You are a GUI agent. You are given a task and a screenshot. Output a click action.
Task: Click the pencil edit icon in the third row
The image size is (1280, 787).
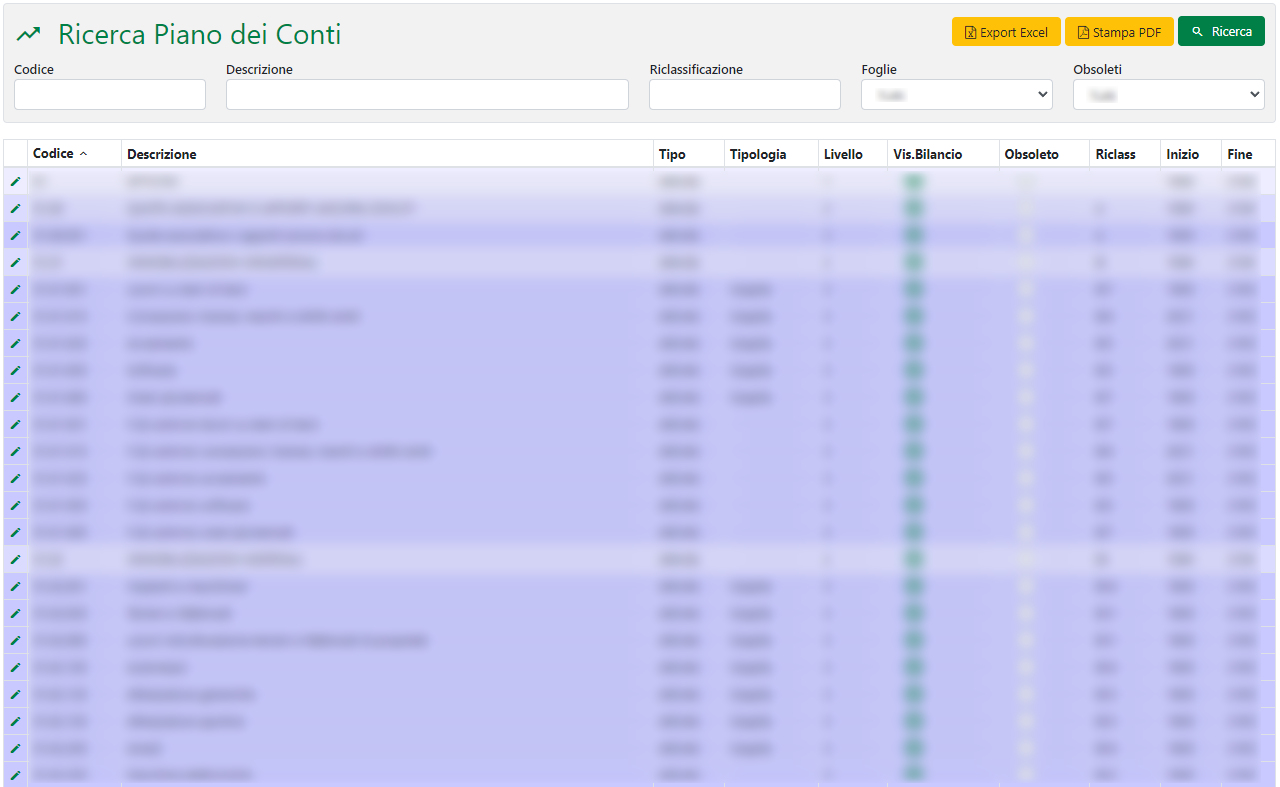click(15, 236)
